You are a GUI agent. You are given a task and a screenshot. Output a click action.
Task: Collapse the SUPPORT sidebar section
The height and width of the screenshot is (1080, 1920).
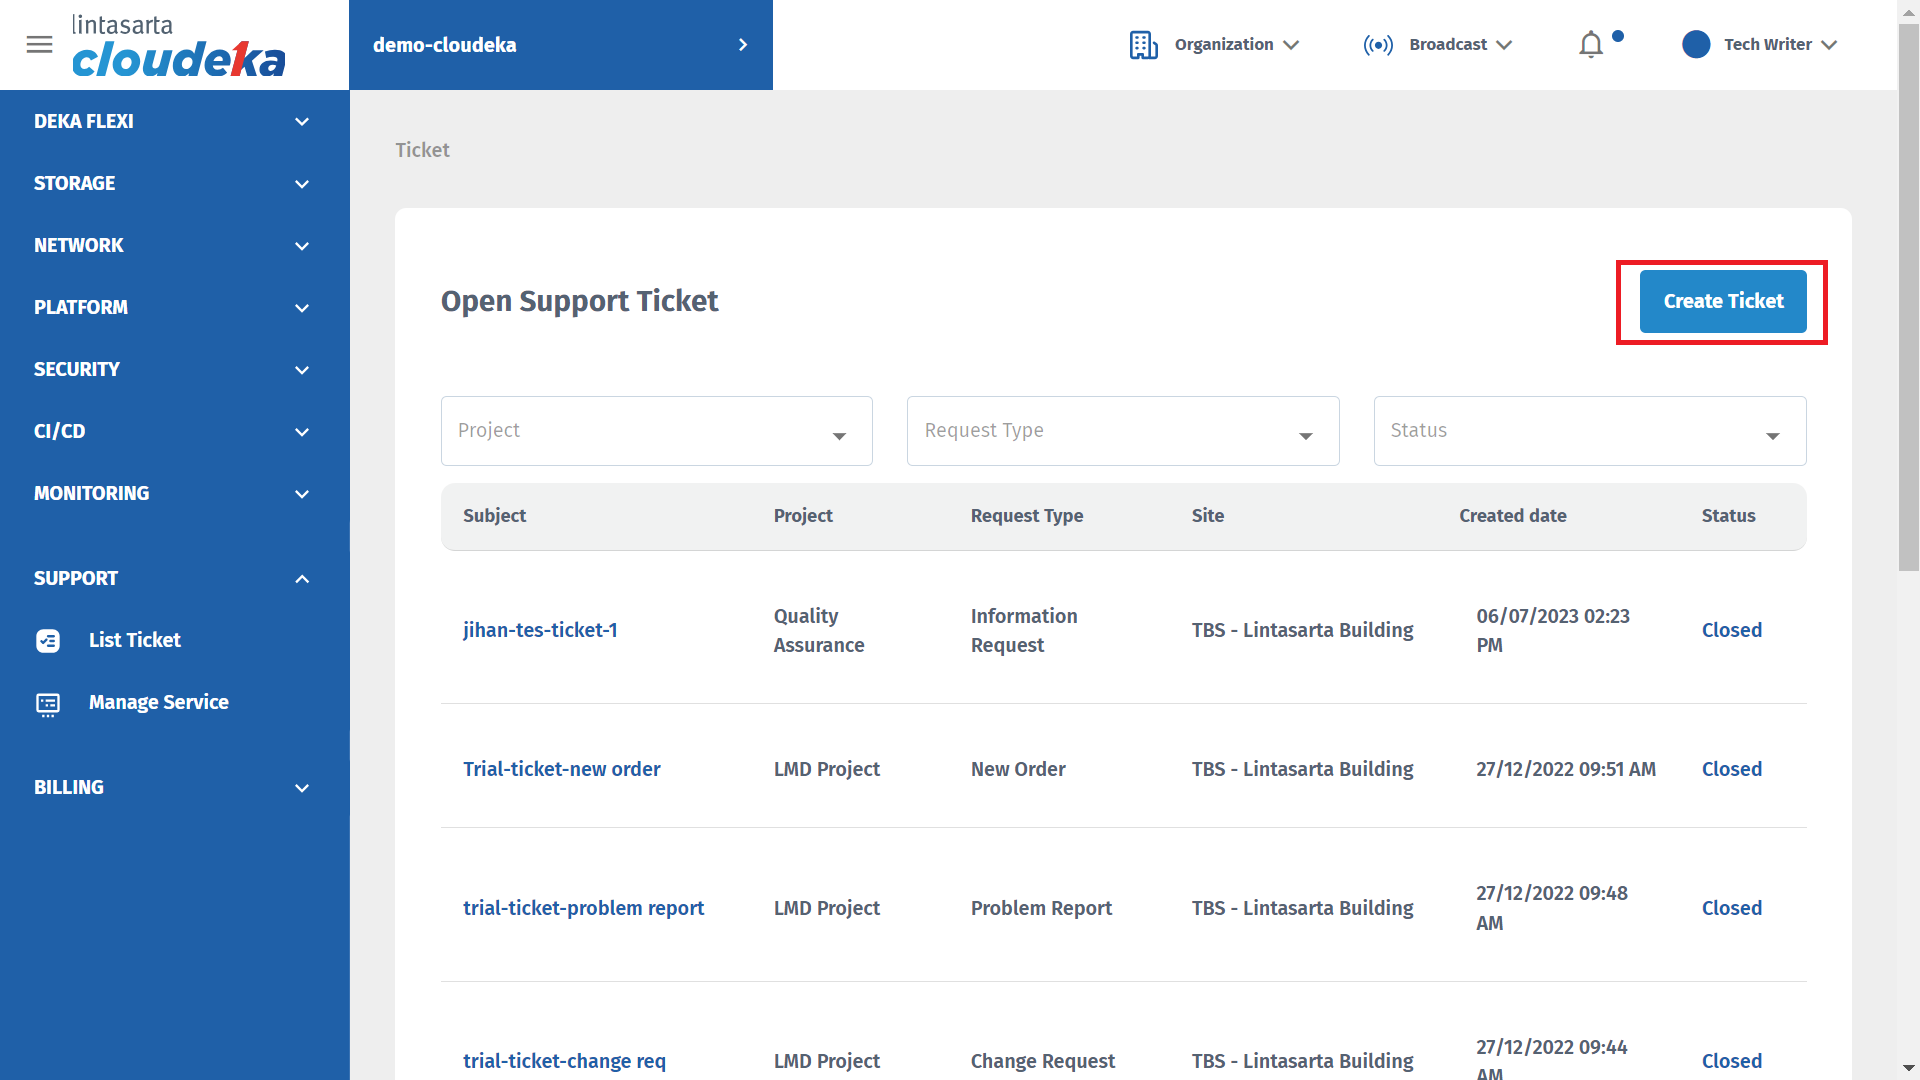pyautogui.click(x=302, y=579)
